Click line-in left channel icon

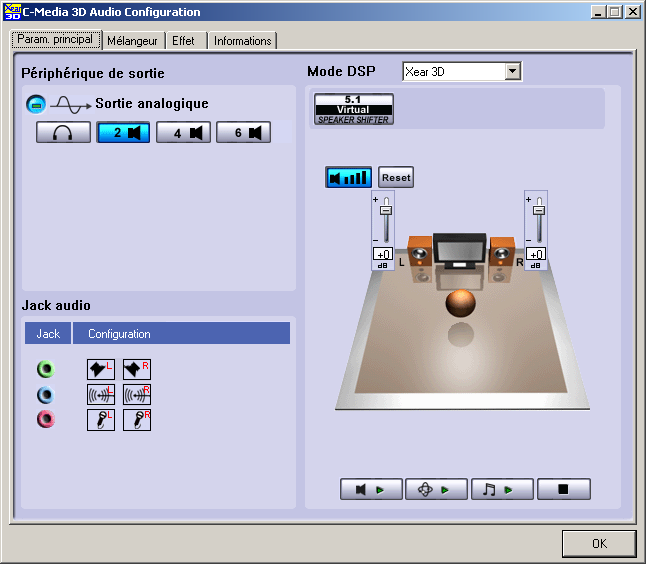tap(101, 395)
